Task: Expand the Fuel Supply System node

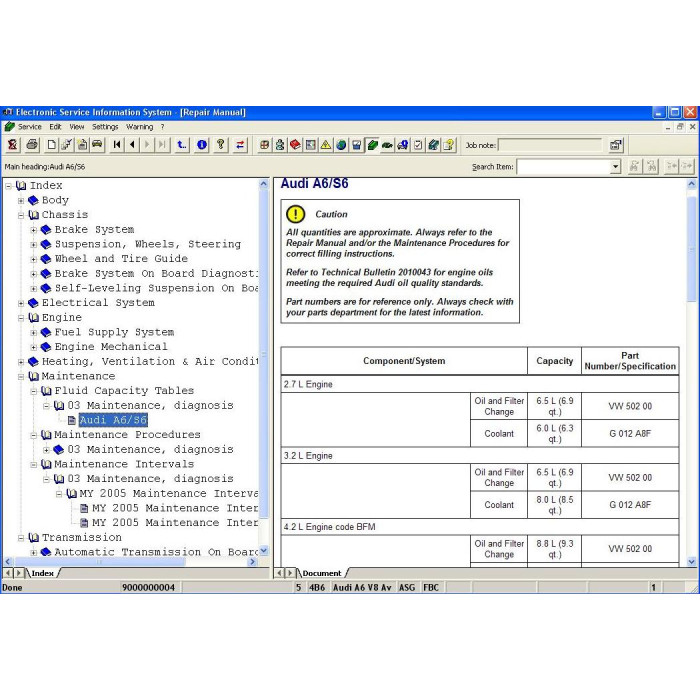Action: (34, 333)
